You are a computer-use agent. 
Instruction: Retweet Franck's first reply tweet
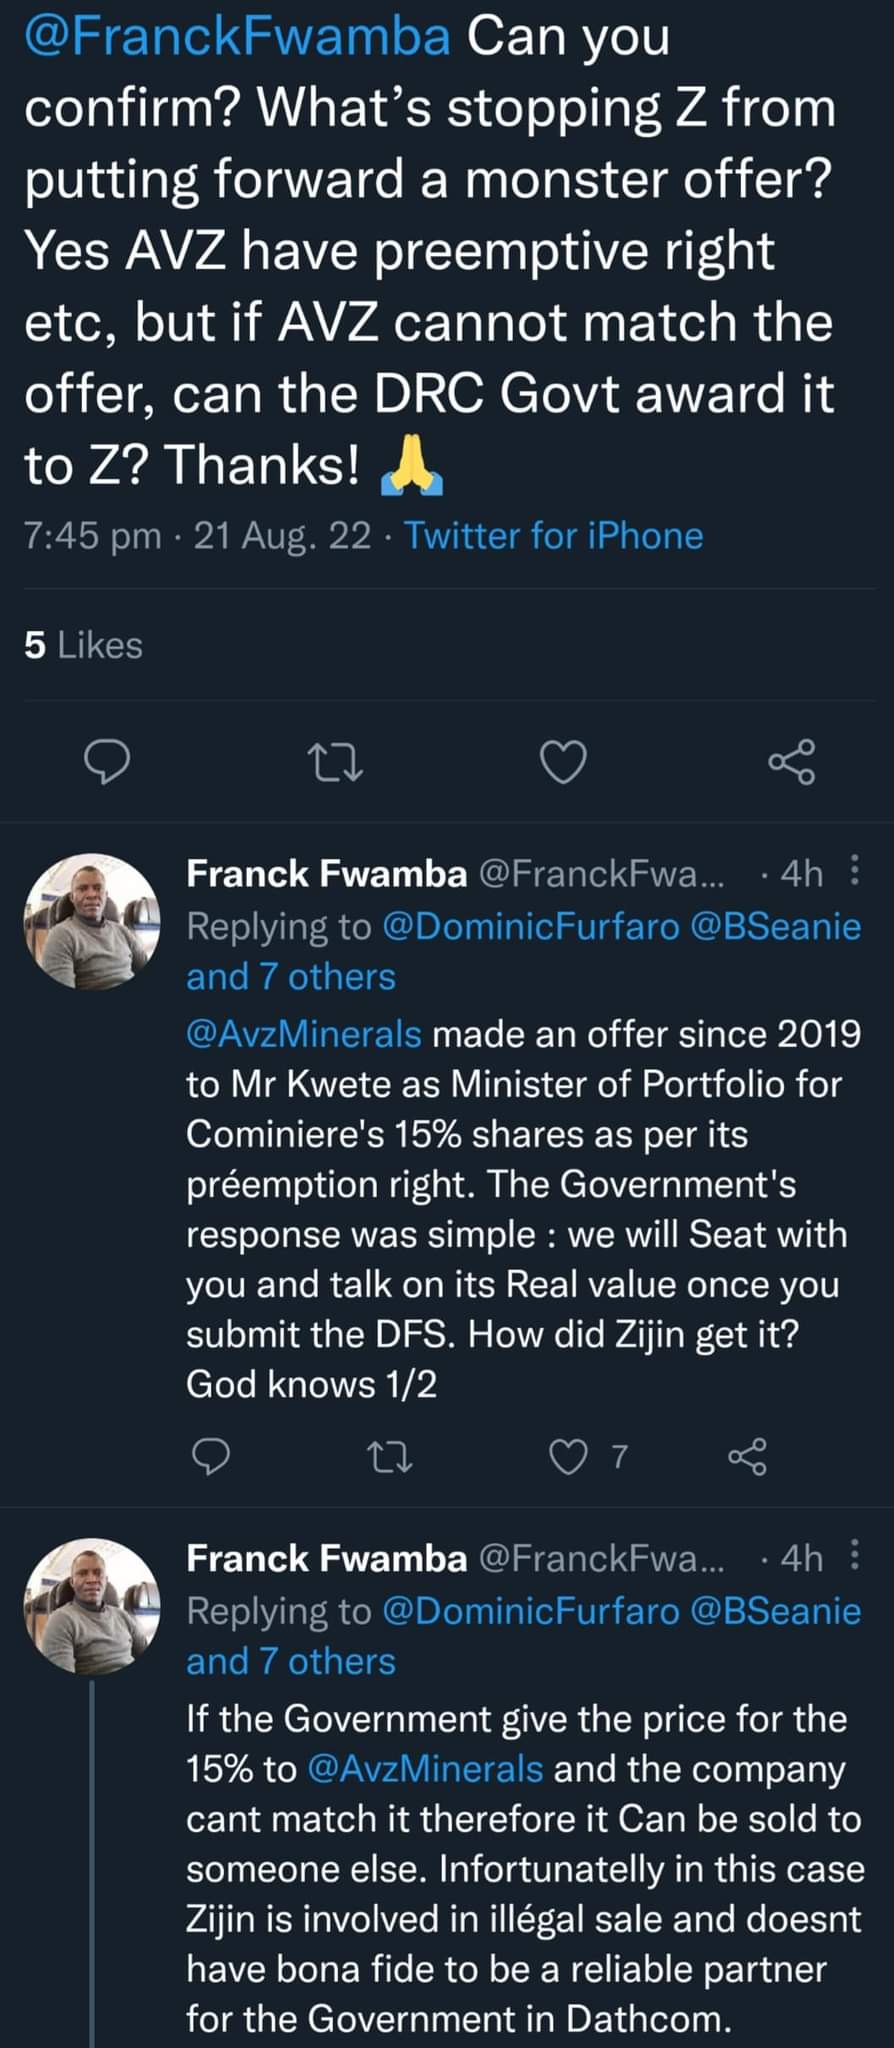point(390,1456)
